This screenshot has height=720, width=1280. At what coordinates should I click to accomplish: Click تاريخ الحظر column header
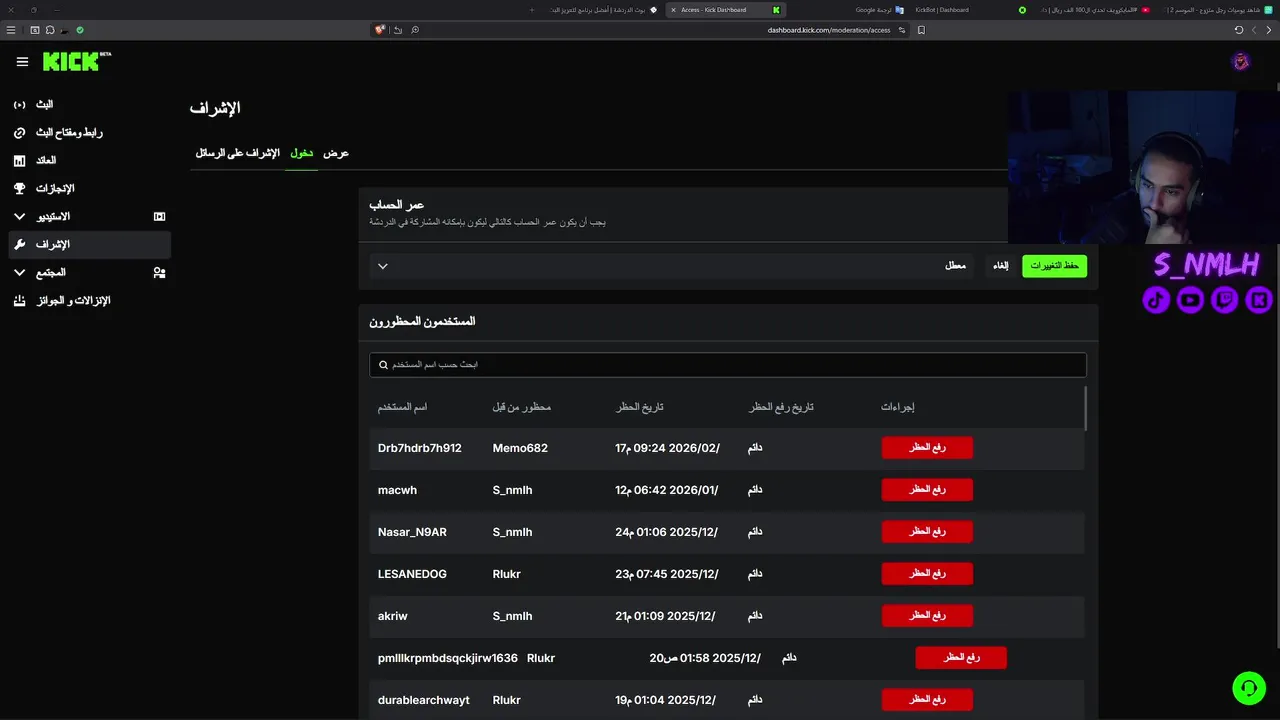tap(639, 407)
